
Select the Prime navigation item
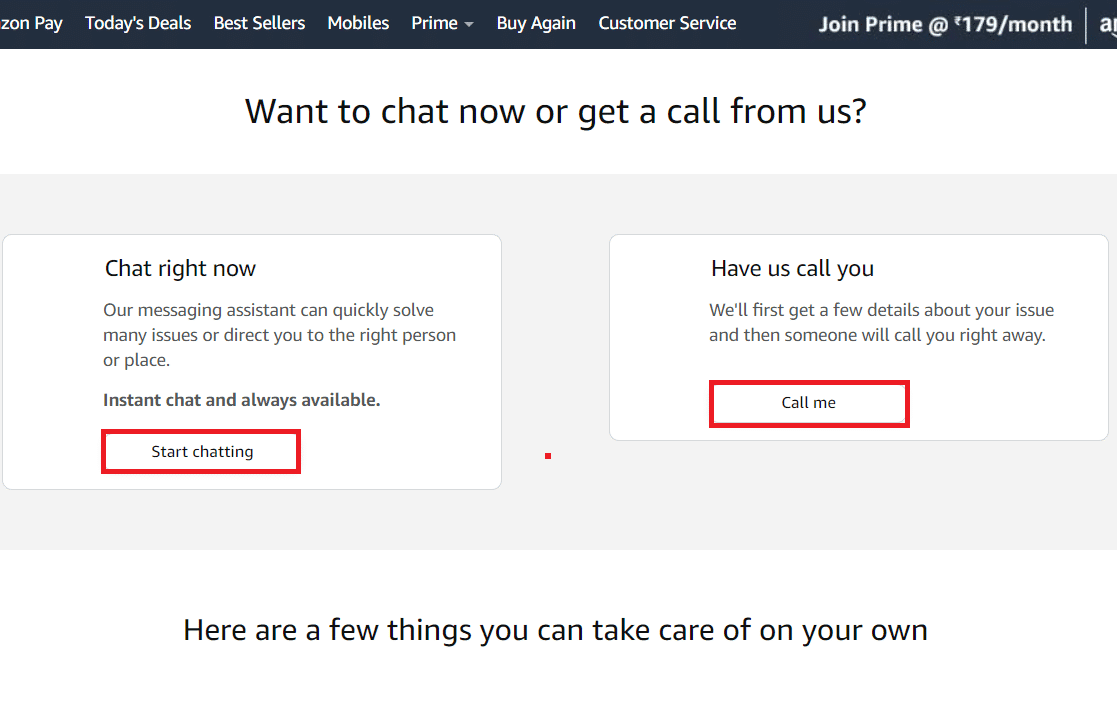coord(435,24)
